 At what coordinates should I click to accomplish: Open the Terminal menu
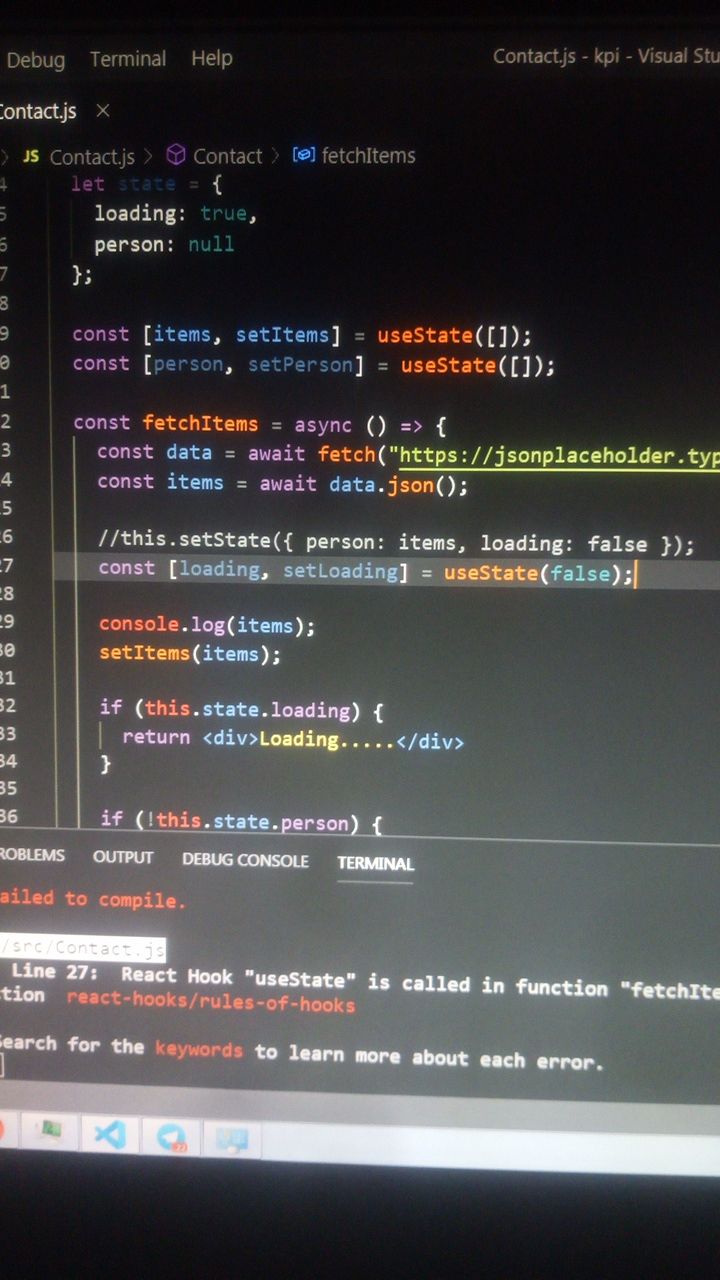[128, 59]
